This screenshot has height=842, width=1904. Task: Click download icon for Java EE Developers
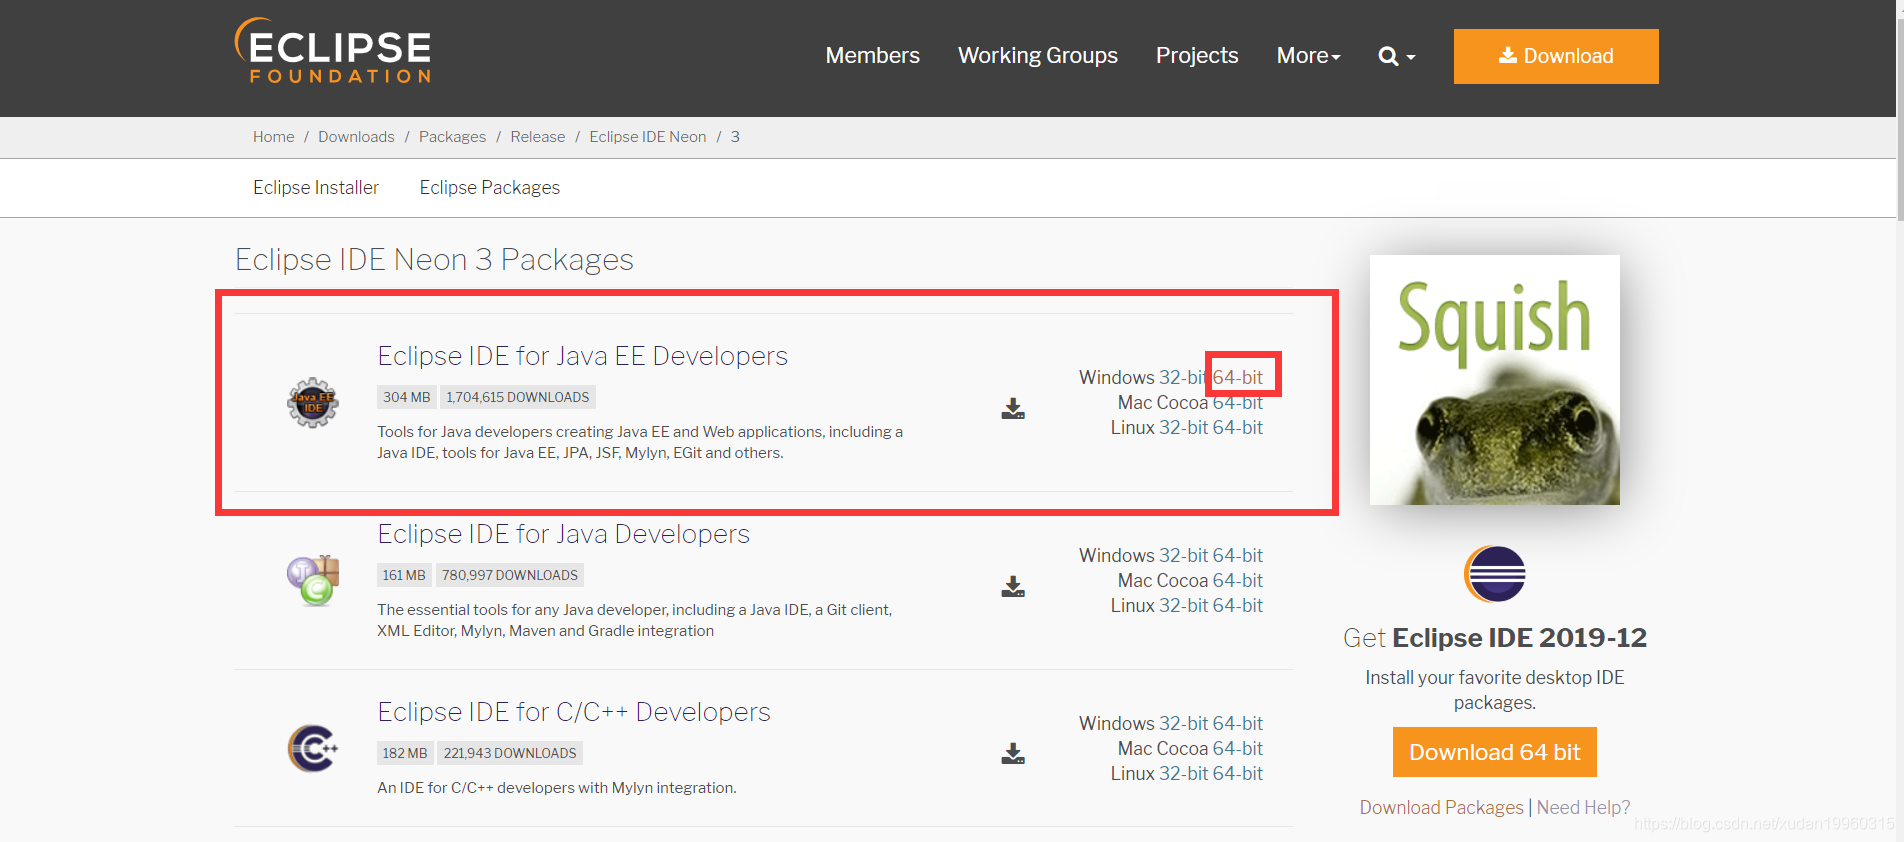click(1013, 408)
